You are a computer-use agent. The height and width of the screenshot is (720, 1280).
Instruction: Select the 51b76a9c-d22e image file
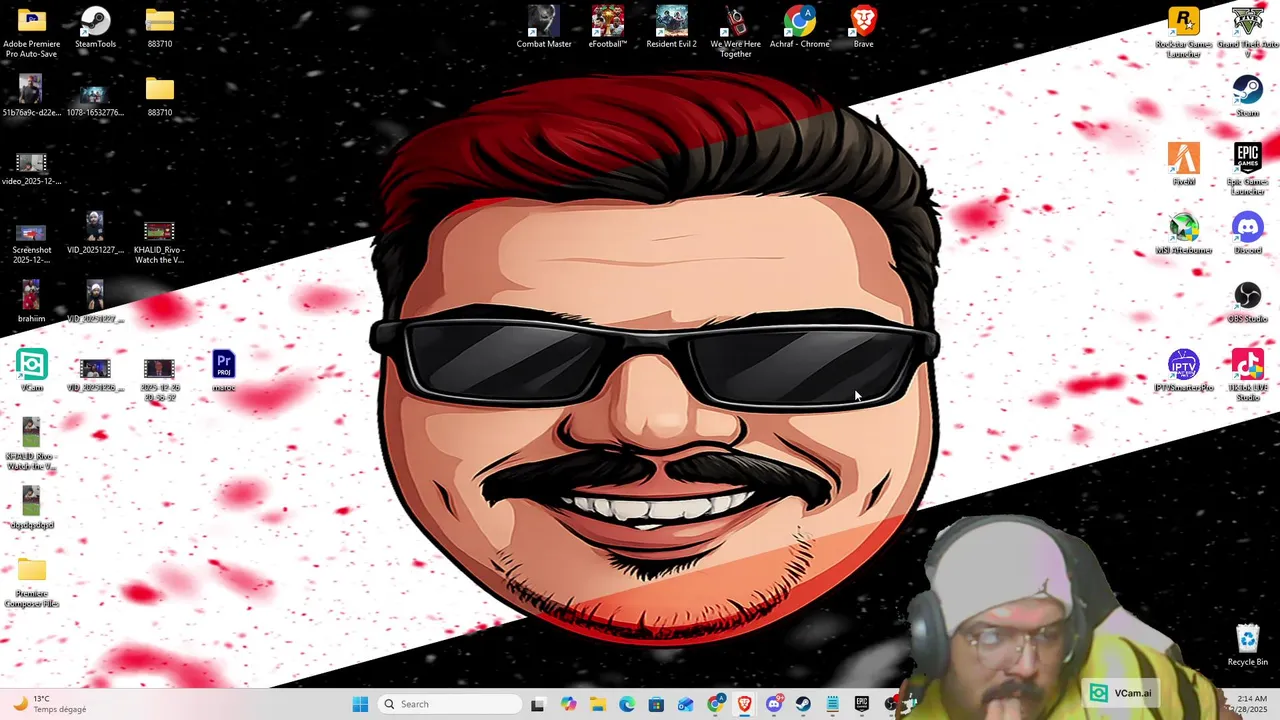pos(31,96)
